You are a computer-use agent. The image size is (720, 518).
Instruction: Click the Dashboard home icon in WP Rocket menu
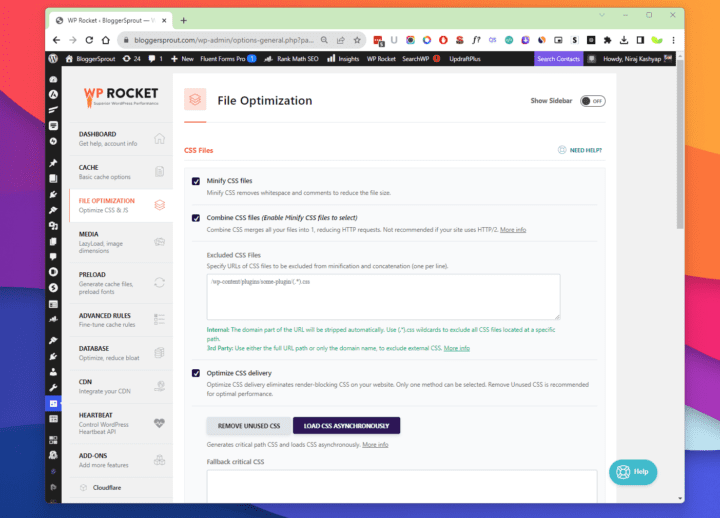159,139
